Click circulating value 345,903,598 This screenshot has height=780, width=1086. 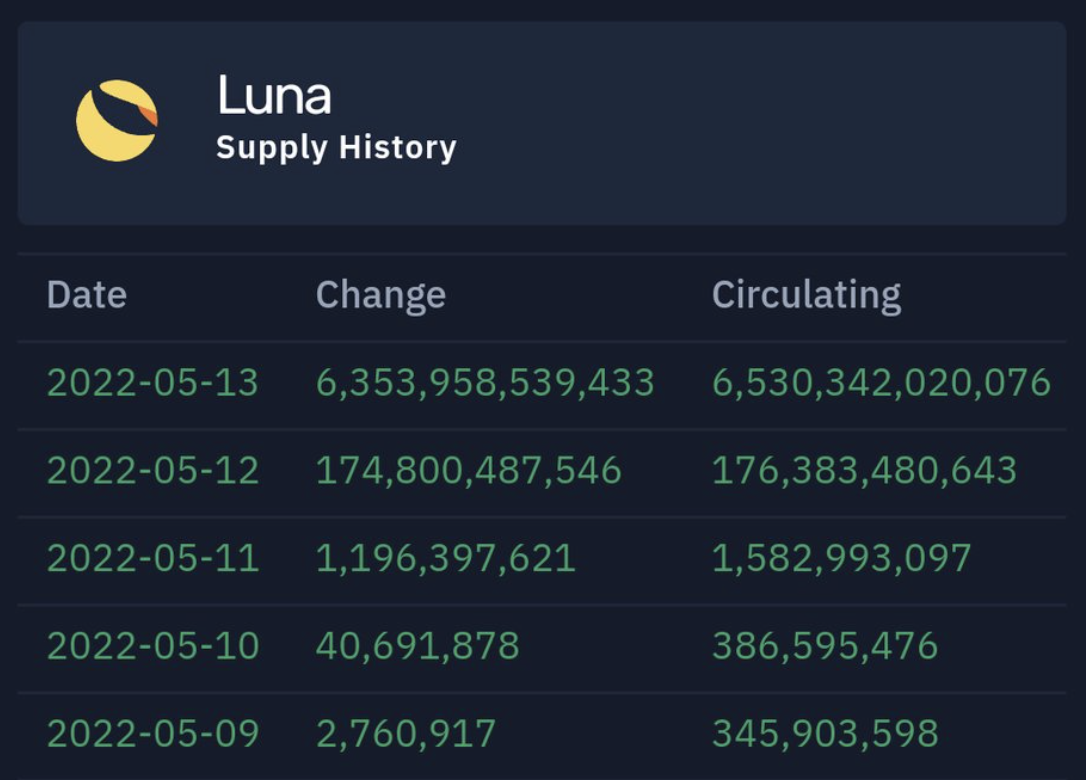point(824,734)
